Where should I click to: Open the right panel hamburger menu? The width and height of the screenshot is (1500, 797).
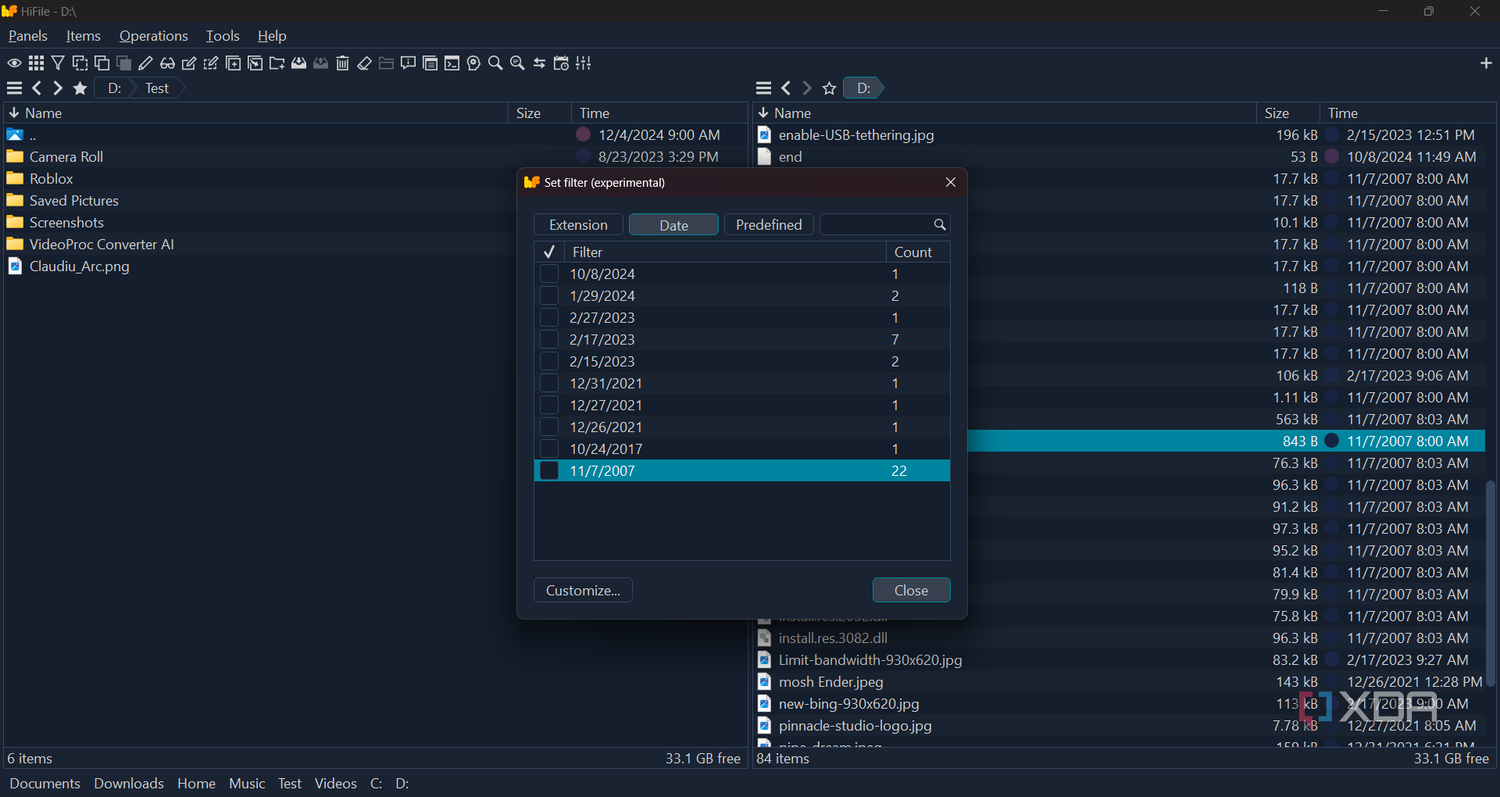coord(763,88)
